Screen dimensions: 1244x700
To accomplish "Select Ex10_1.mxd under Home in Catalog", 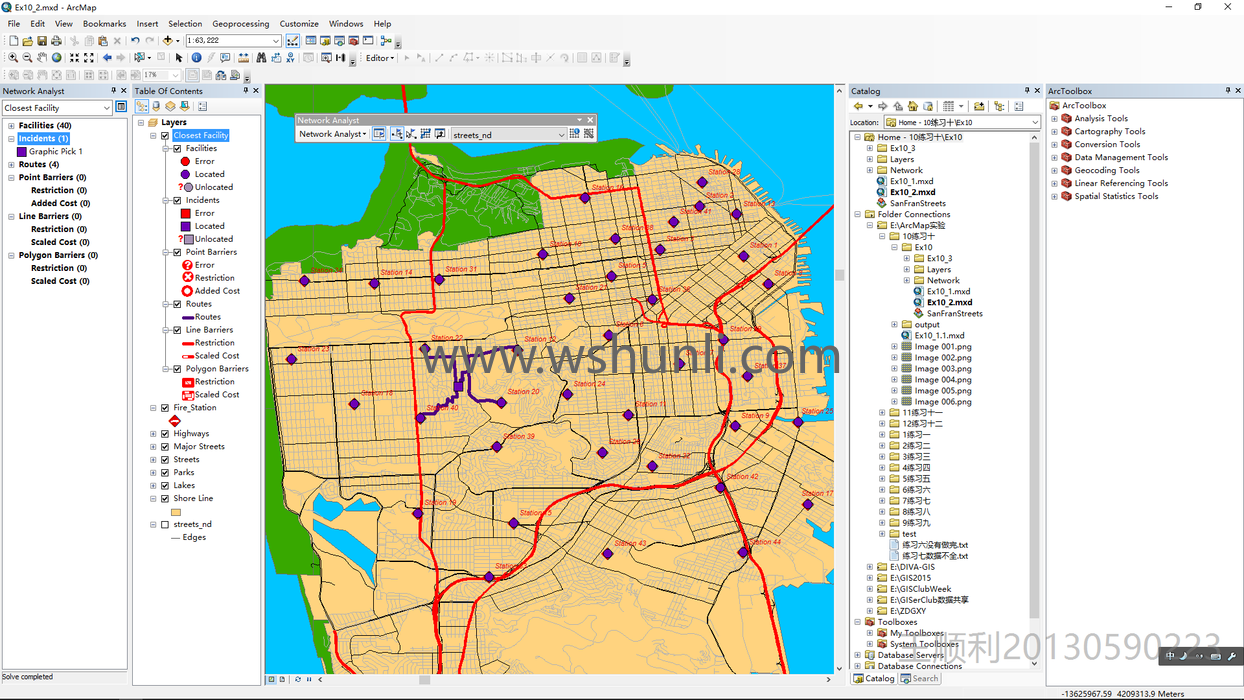I will [911, 181].
